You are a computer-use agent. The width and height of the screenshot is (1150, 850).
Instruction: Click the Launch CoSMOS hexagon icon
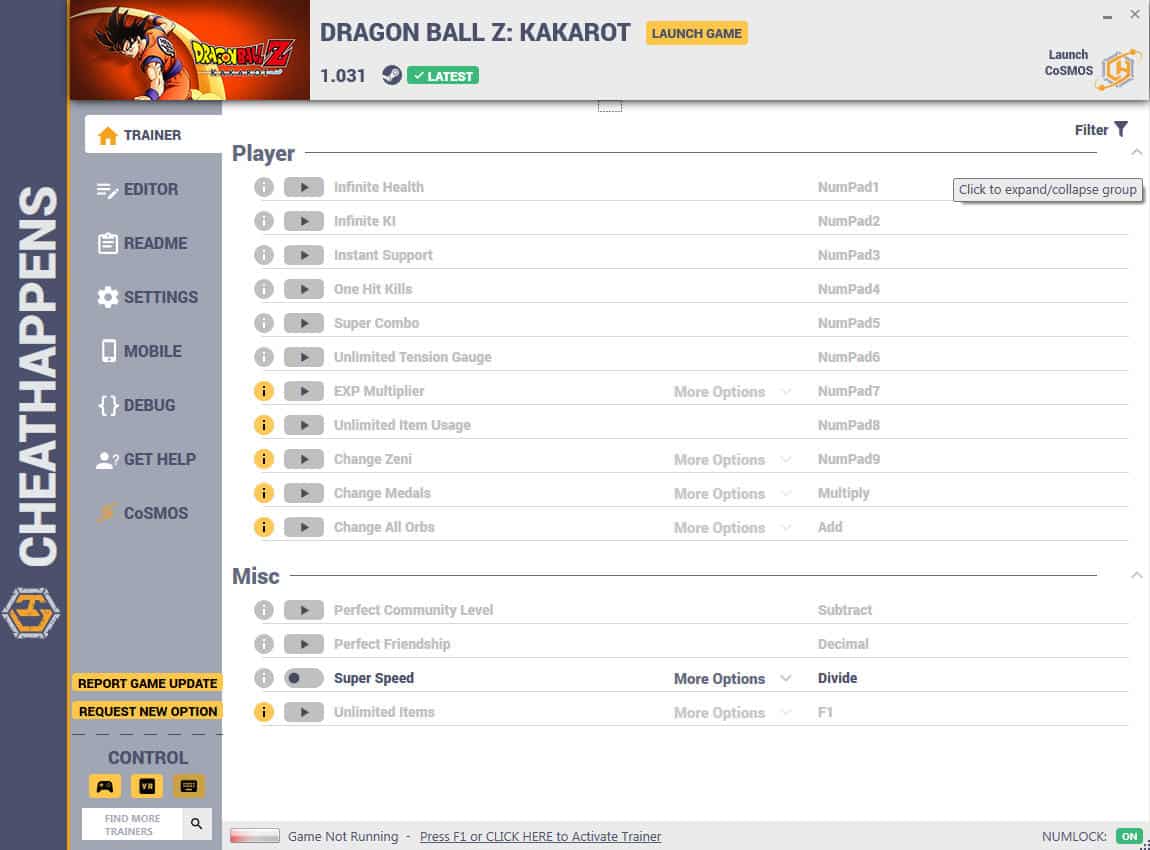coord(1118,68)
